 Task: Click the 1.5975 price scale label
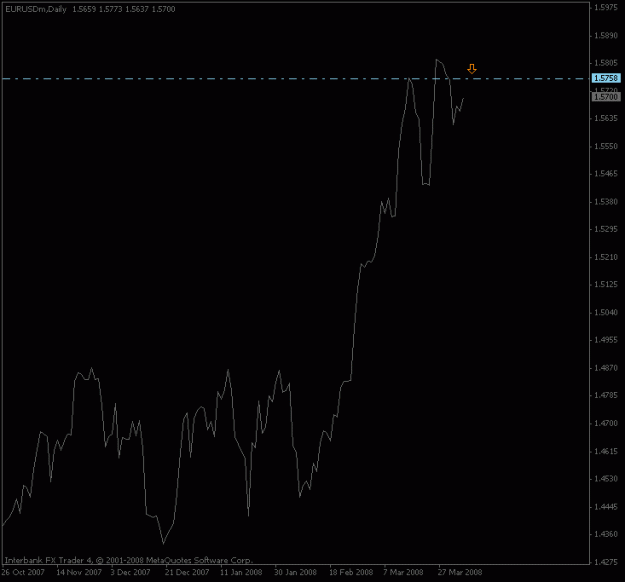(606, 8)
